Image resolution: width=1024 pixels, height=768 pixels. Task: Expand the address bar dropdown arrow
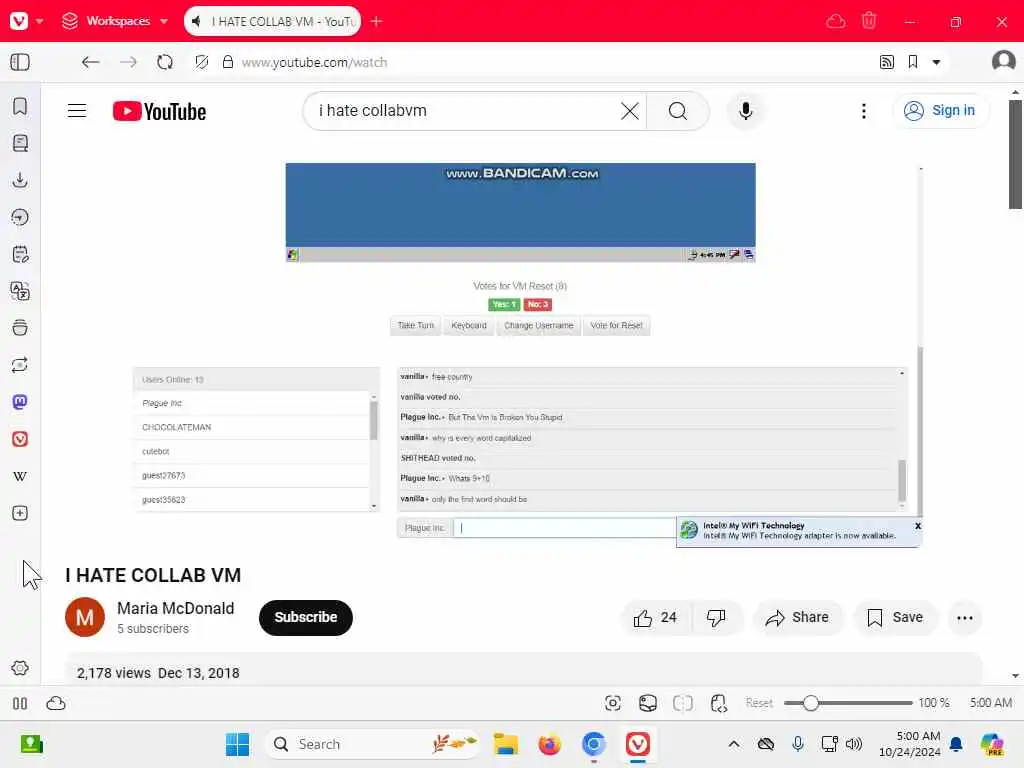pyautogui.click(x=936, y=62)
